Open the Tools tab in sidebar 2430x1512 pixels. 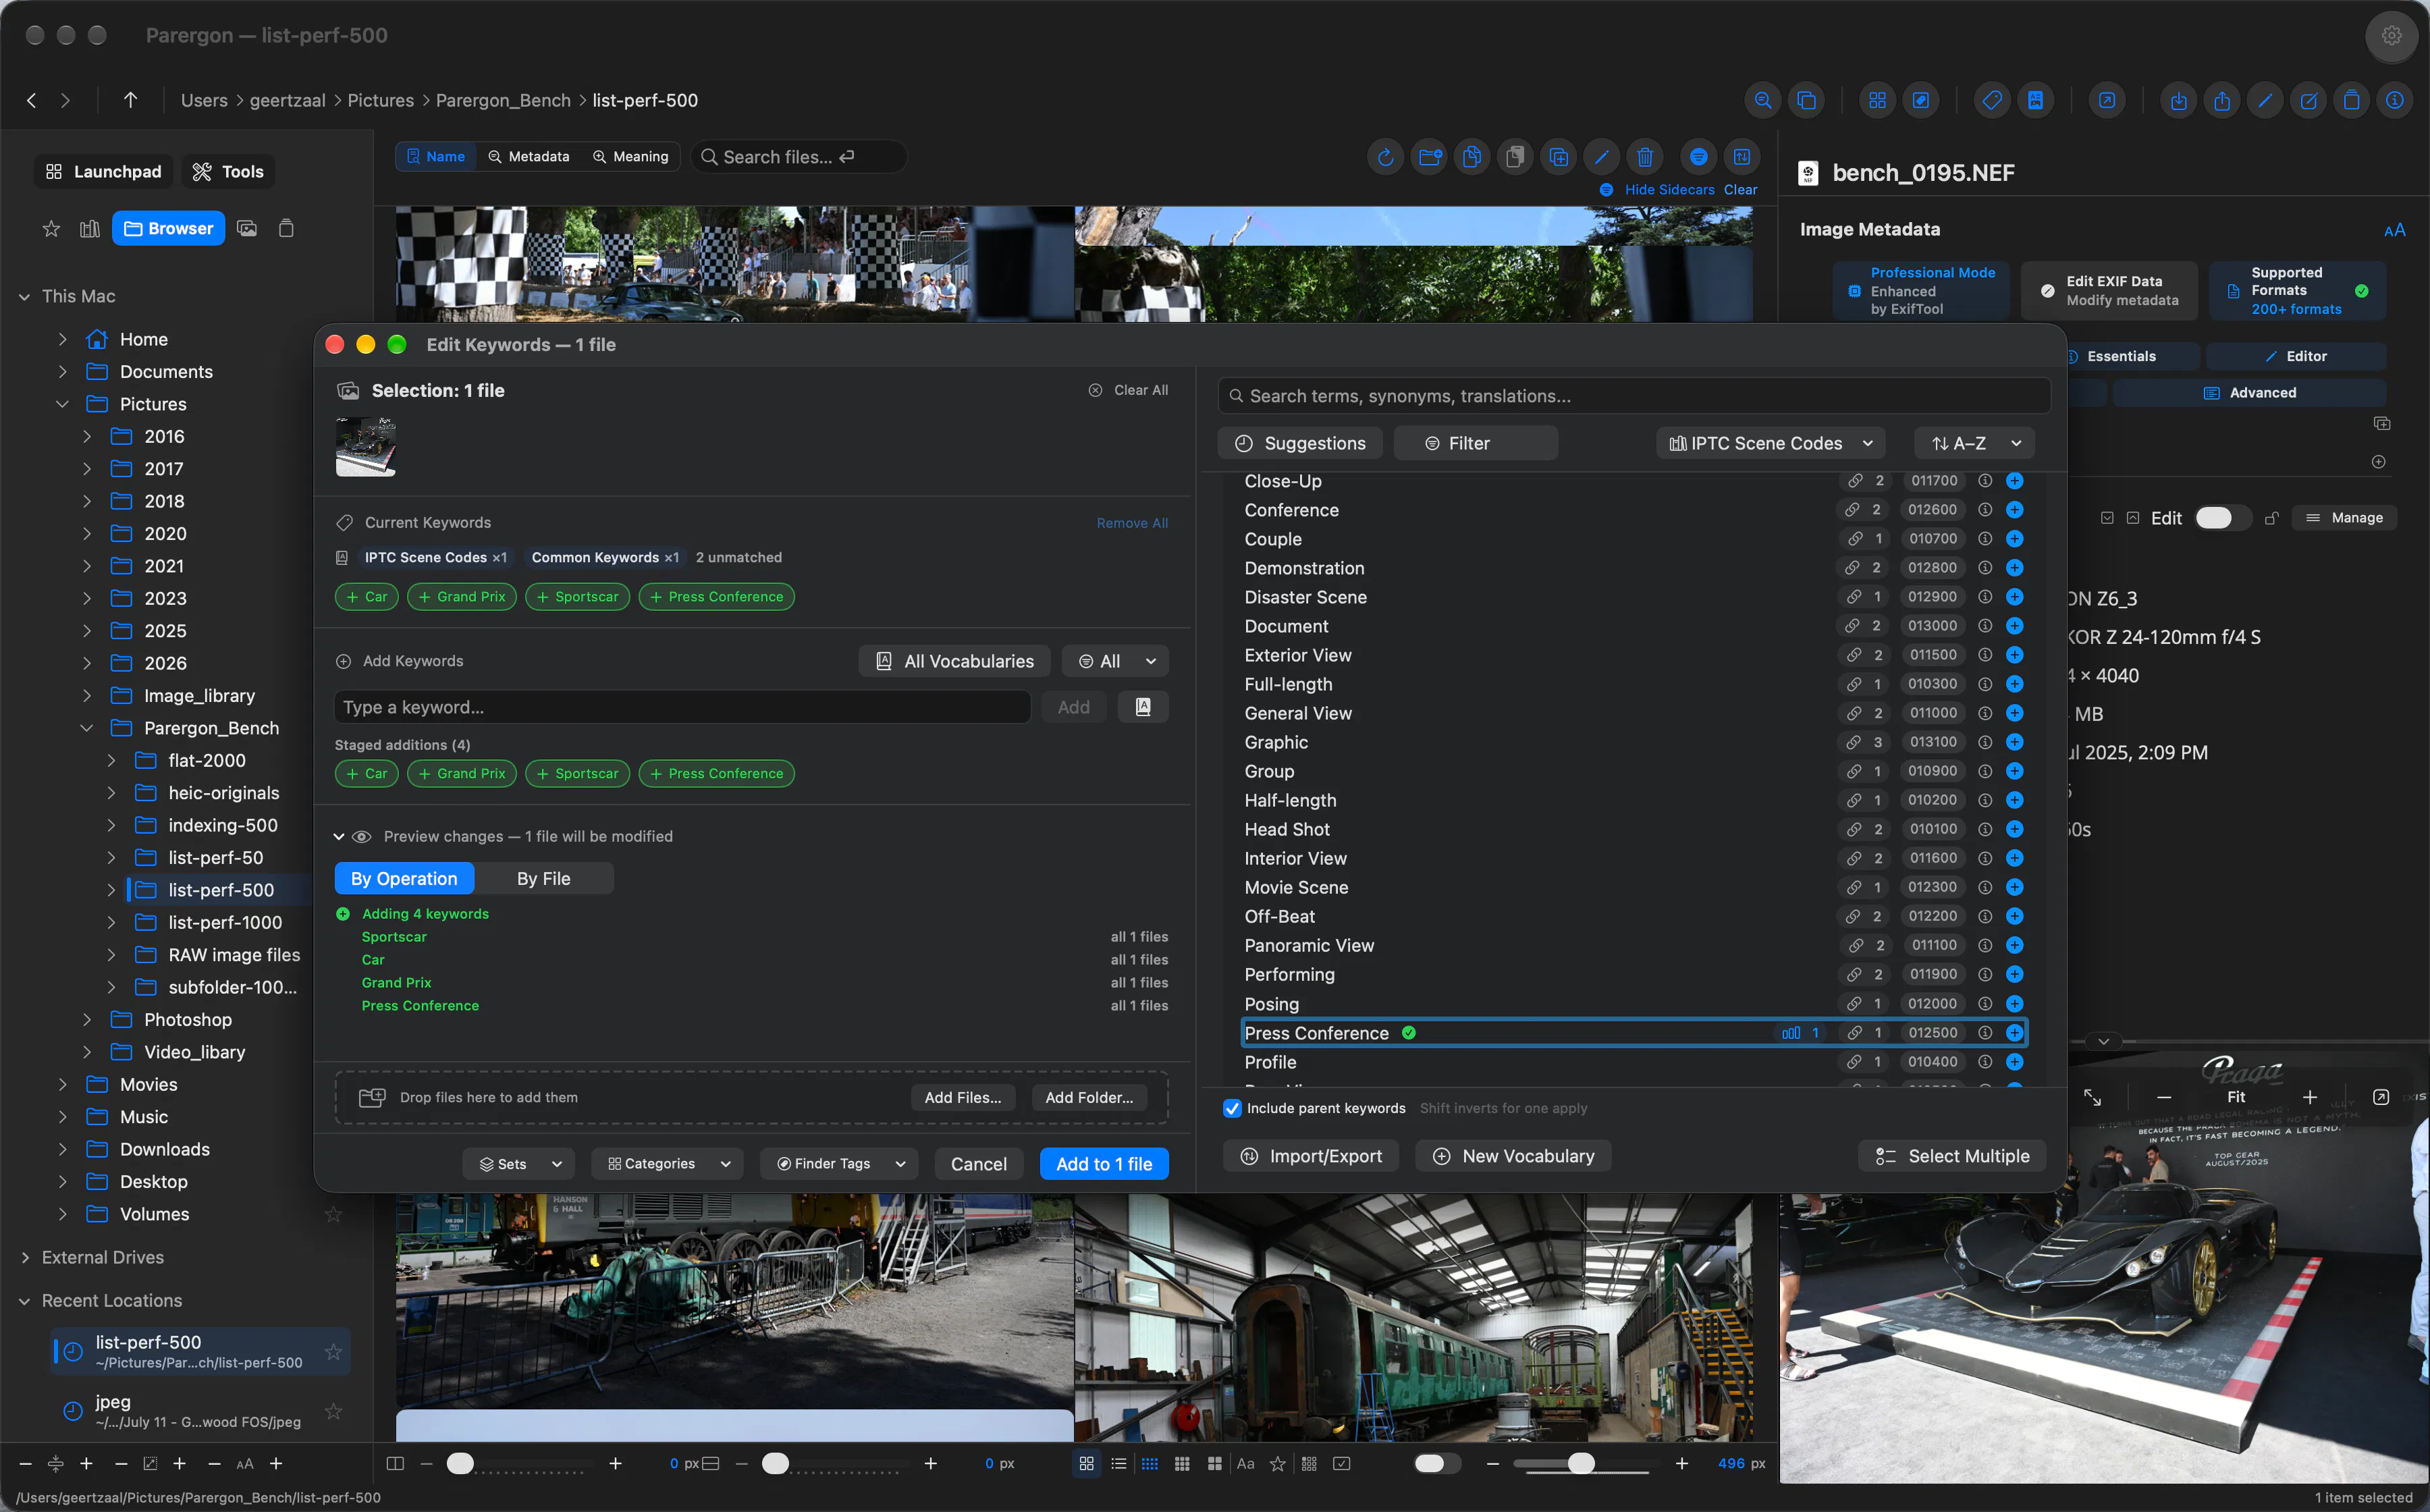pos(228,172)
